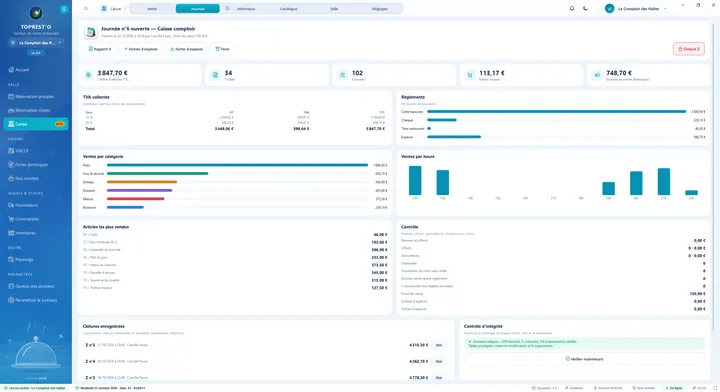Open Inventaires in the sidebar

click(x=35, y=233)
